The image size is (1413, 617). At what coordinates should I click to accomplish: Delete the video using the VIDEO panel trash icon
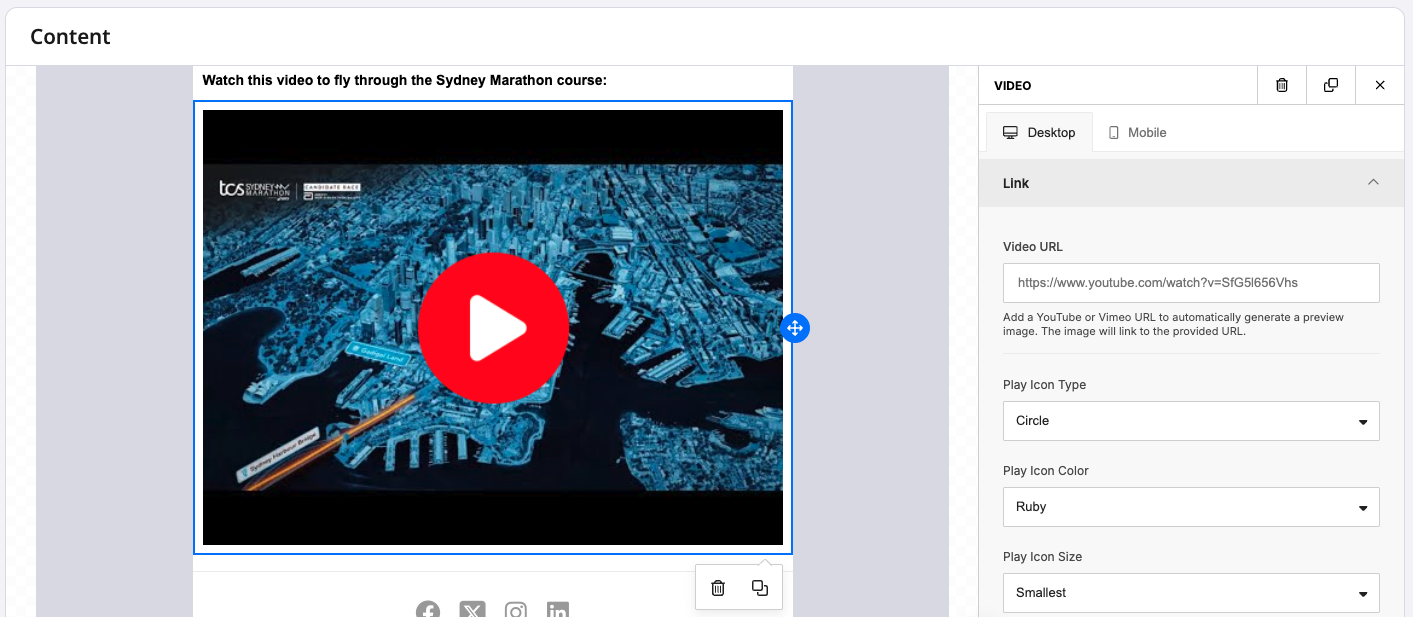1282,86
